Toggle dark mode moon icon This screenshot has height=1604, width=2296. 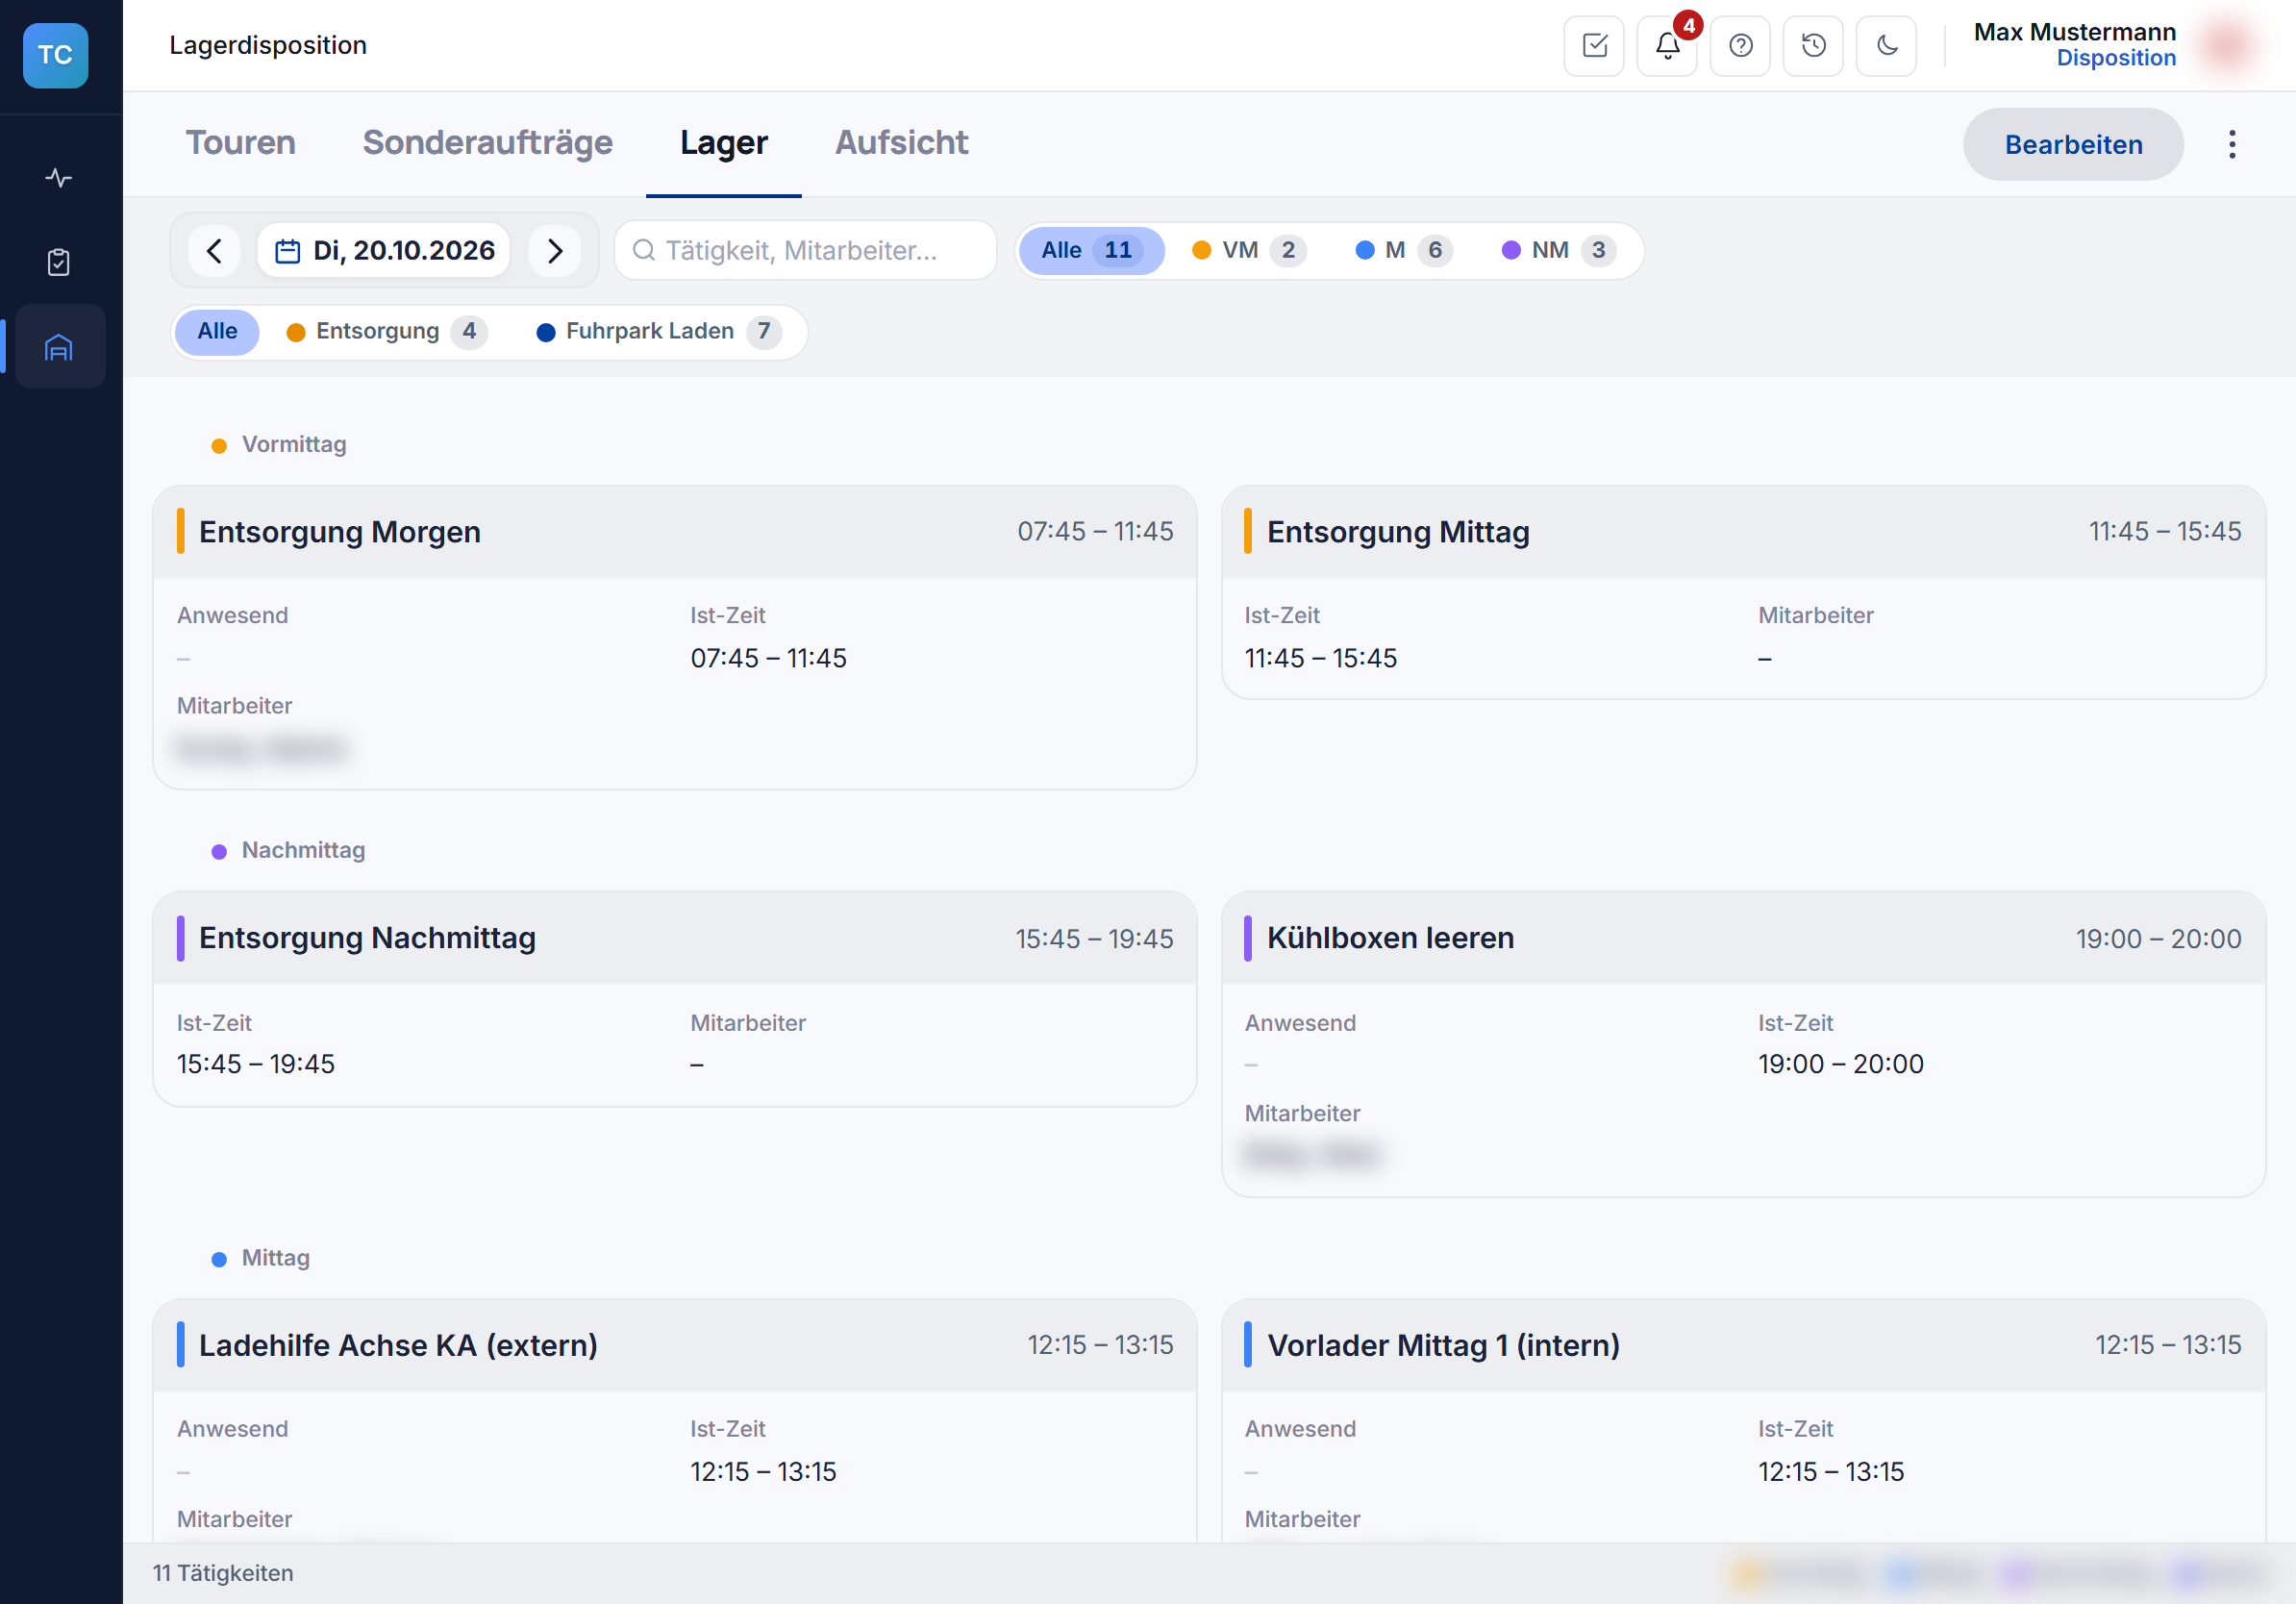[x=1886, y=46]
